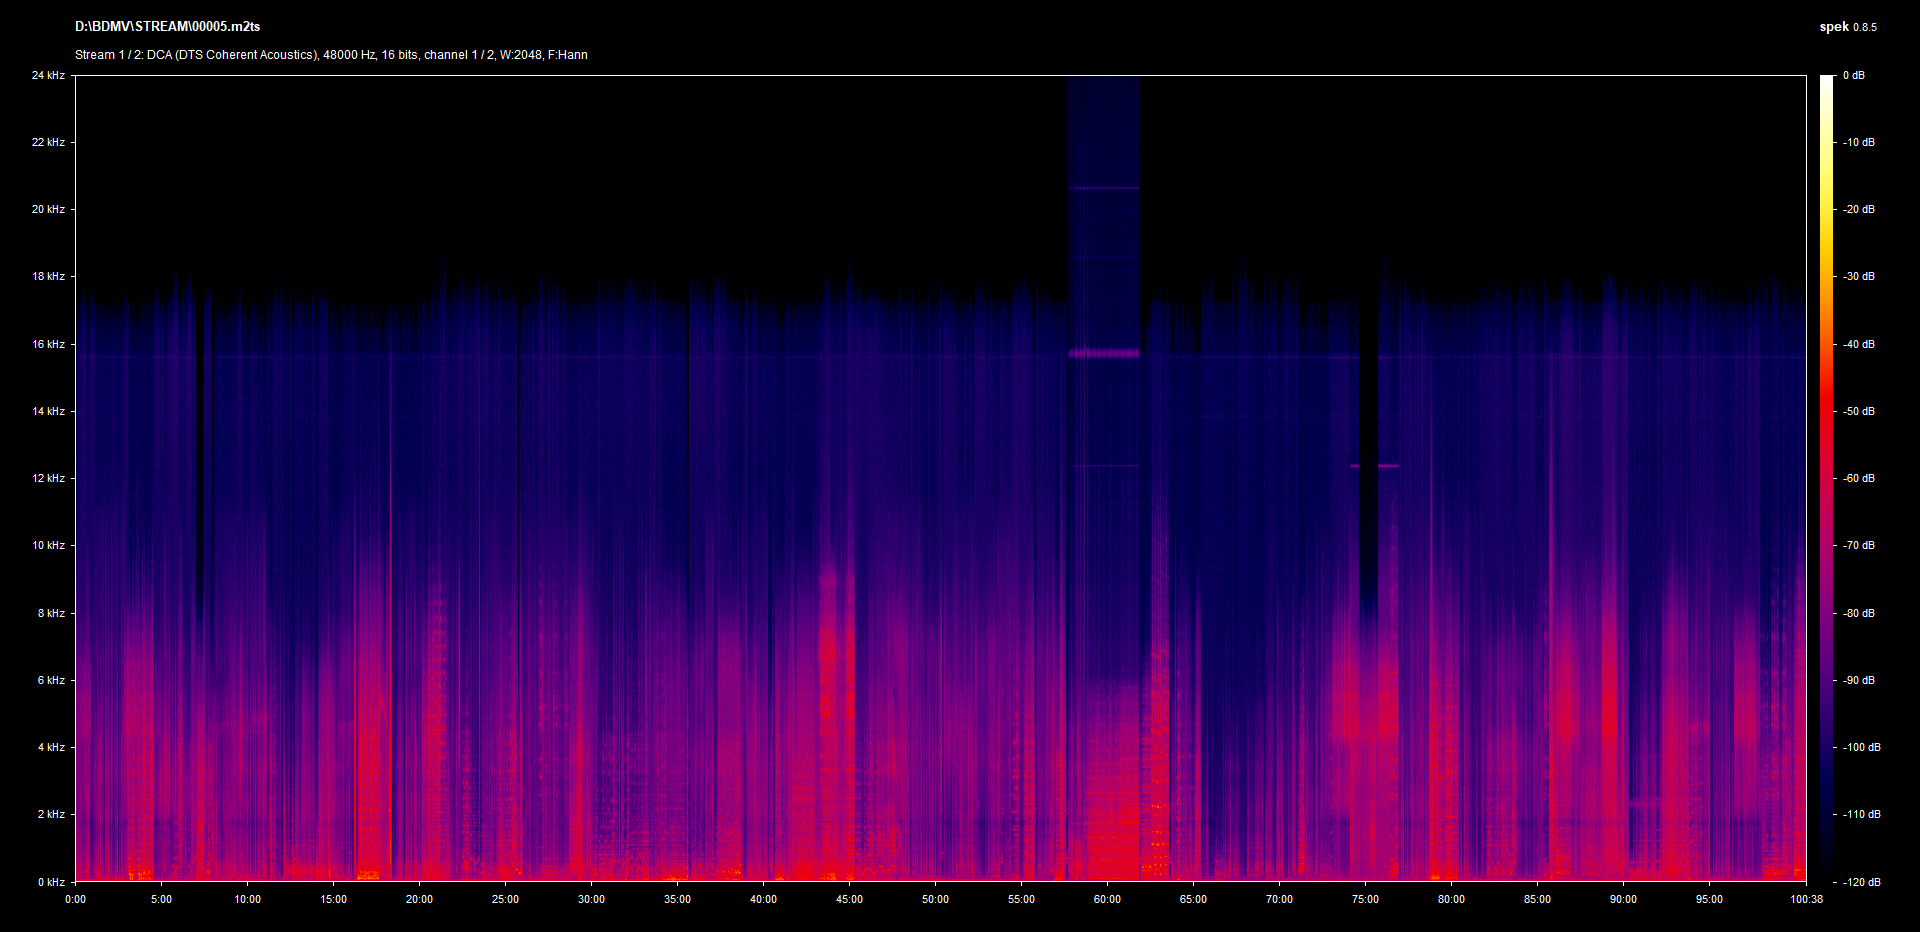1920x932 pixels.
Task: Click the 10 kHz frequency axis label
Action: click(48, 545)
